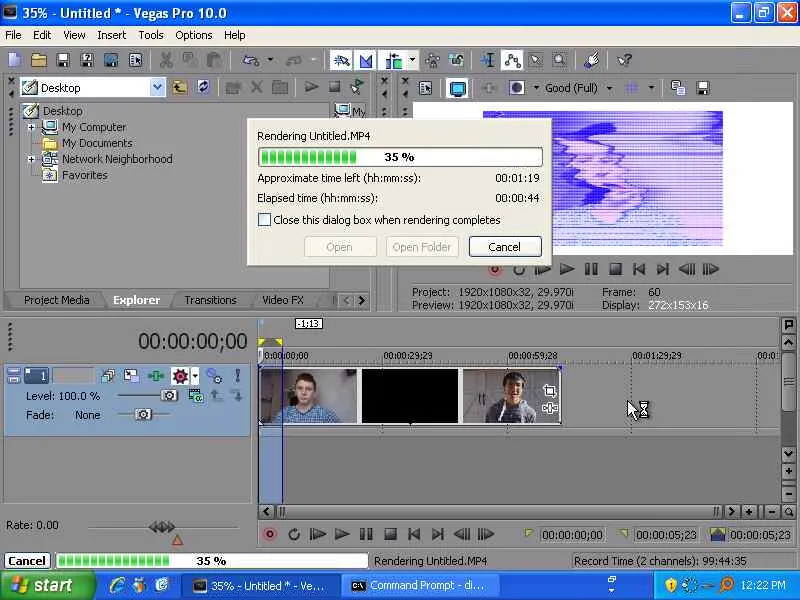The width and height of the screenshot is (800, 600).
Task: Click the preview Pause button
Action: (591, 269)
